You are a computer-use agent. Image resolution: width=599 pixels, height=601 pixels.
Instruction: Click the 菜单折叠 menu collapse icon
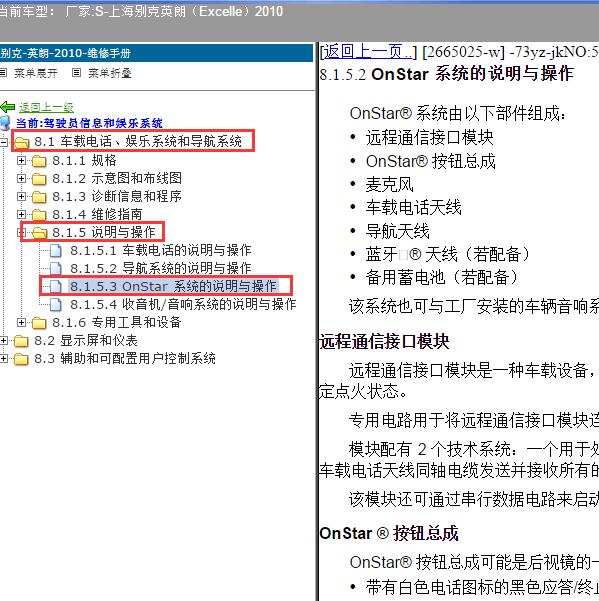coord(76,72)
